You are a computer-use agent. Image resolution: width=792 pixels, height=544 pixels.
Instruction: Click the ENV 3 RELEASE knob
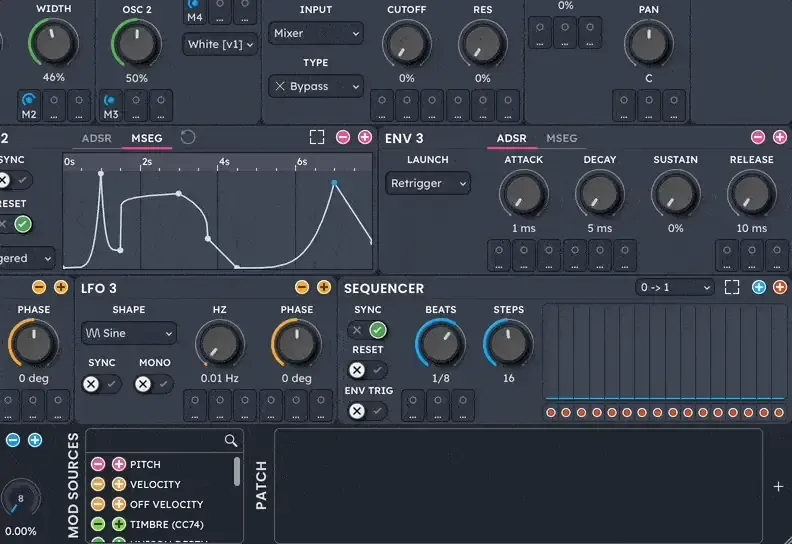pos(752,194)
